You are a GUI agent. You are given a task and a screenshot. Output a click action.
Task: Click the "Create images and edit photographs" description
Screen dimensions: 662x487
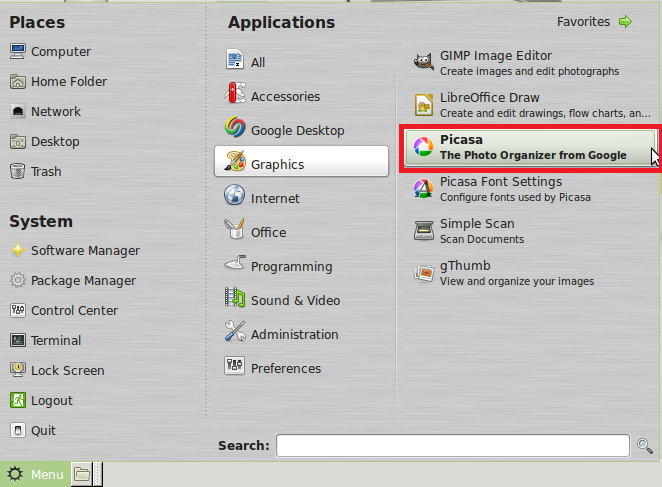click(x=529, y=71)
